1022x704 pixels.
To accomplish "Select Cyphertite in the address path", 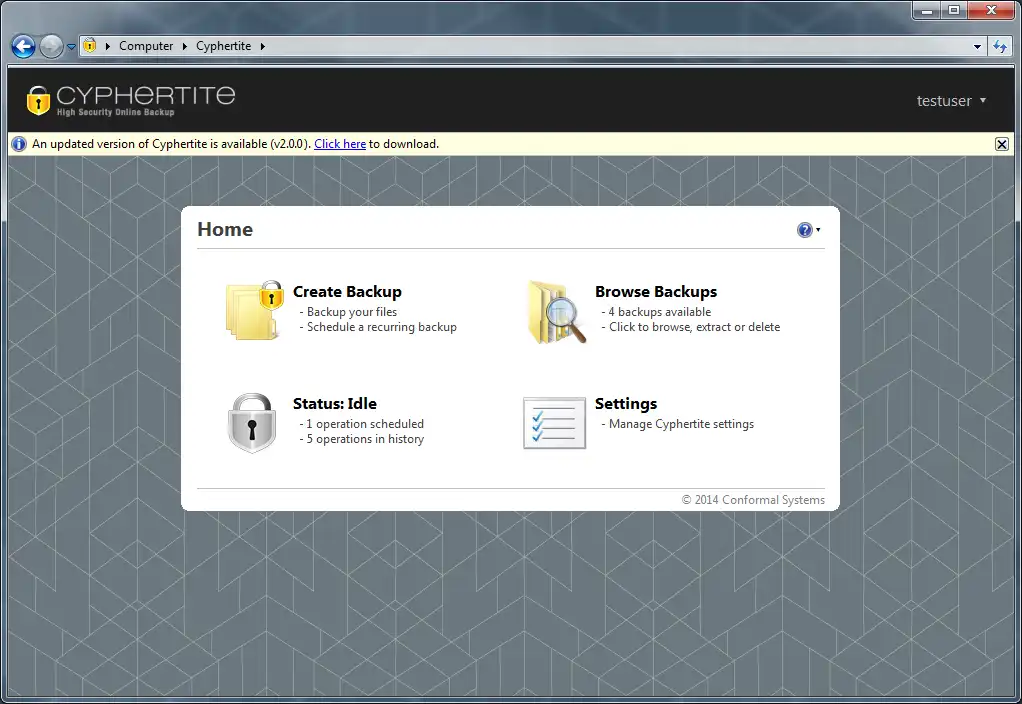I will tap(224, 46).
